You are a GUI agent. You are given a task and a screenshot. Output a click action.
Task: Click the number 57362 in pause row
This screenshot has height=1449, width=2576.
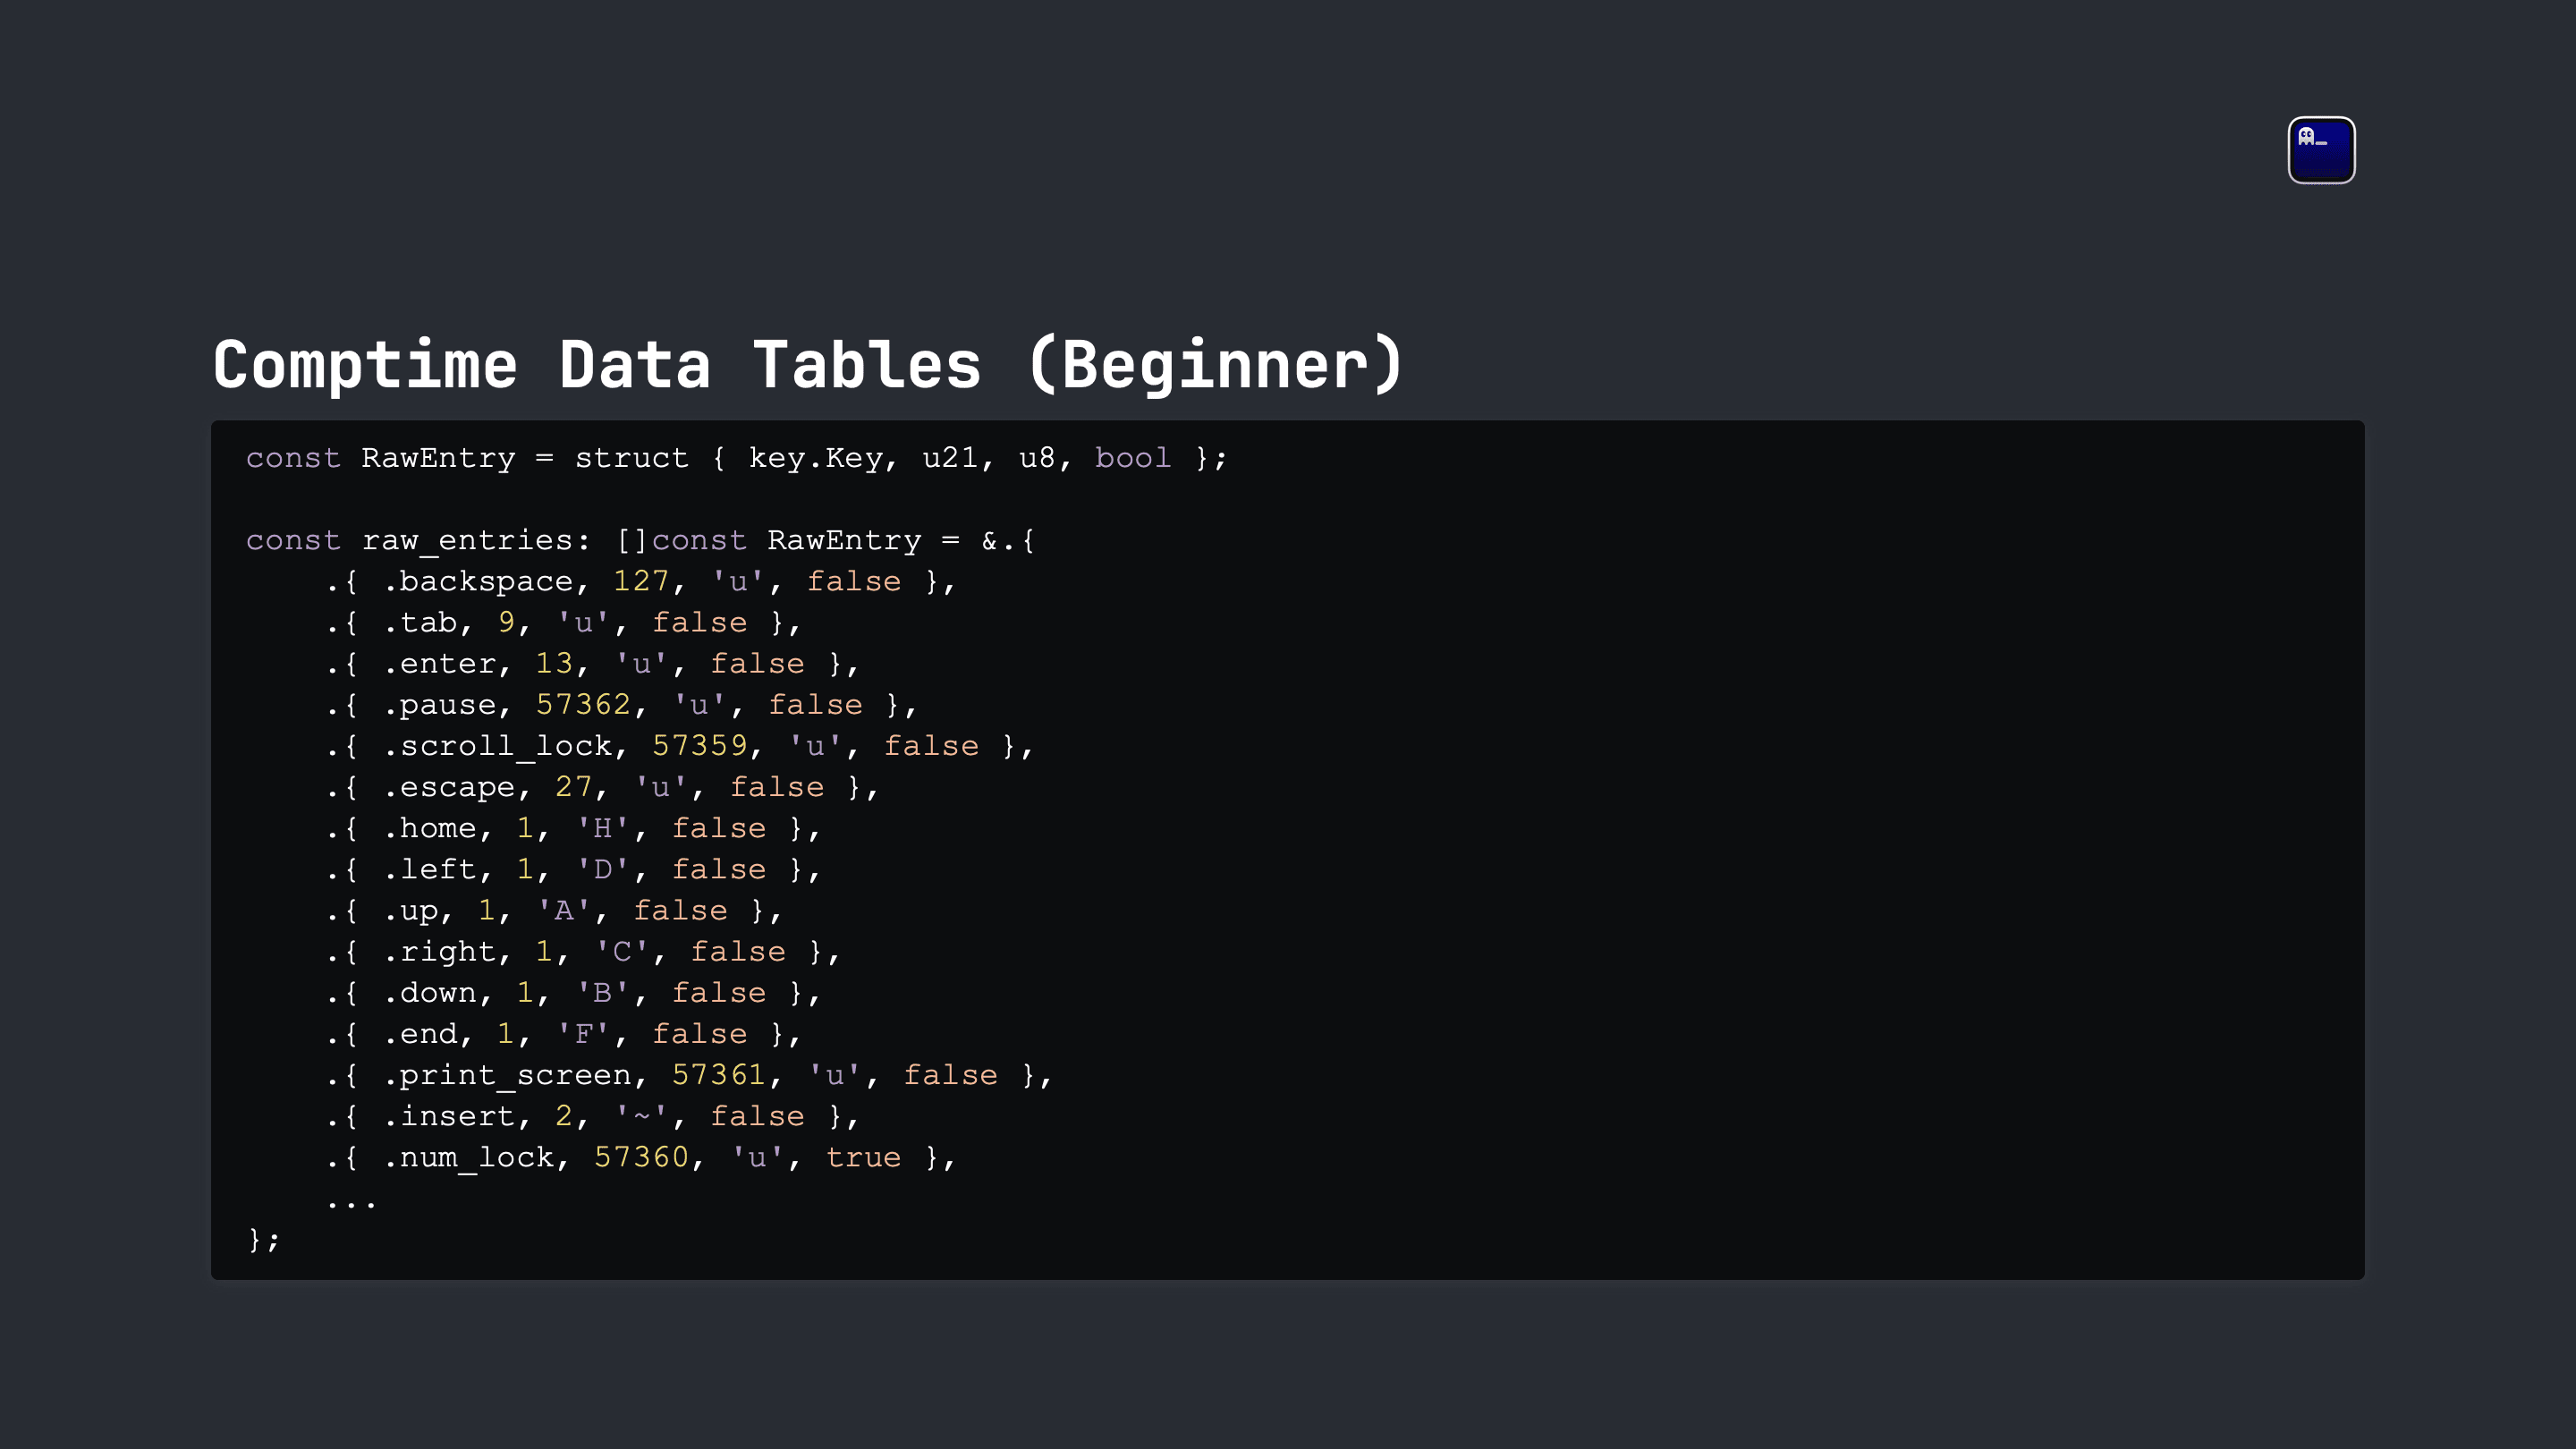pos(583,705)
